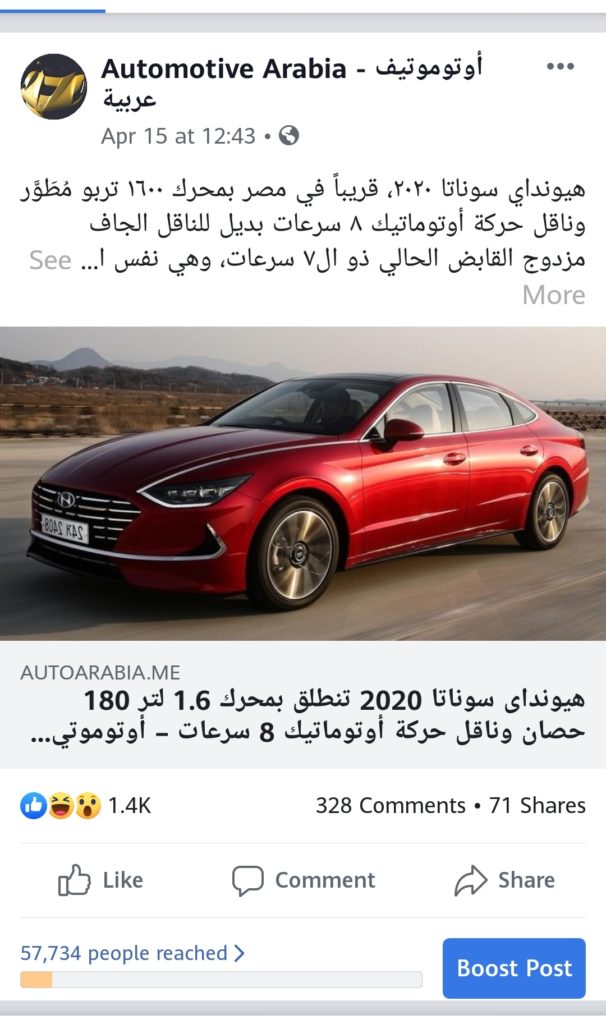Open insights via people reached chevron
Viewport: 606px width, 1024px height.
[239, 953]
